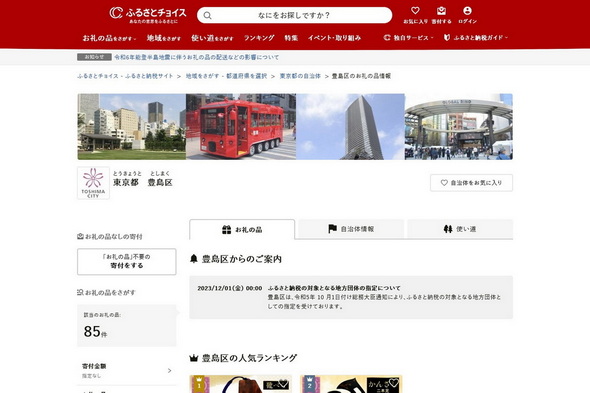The image size is (590, 393).
Task: Click 「お礼の品」不要の寄付をする button
Action: coord(127,261)
